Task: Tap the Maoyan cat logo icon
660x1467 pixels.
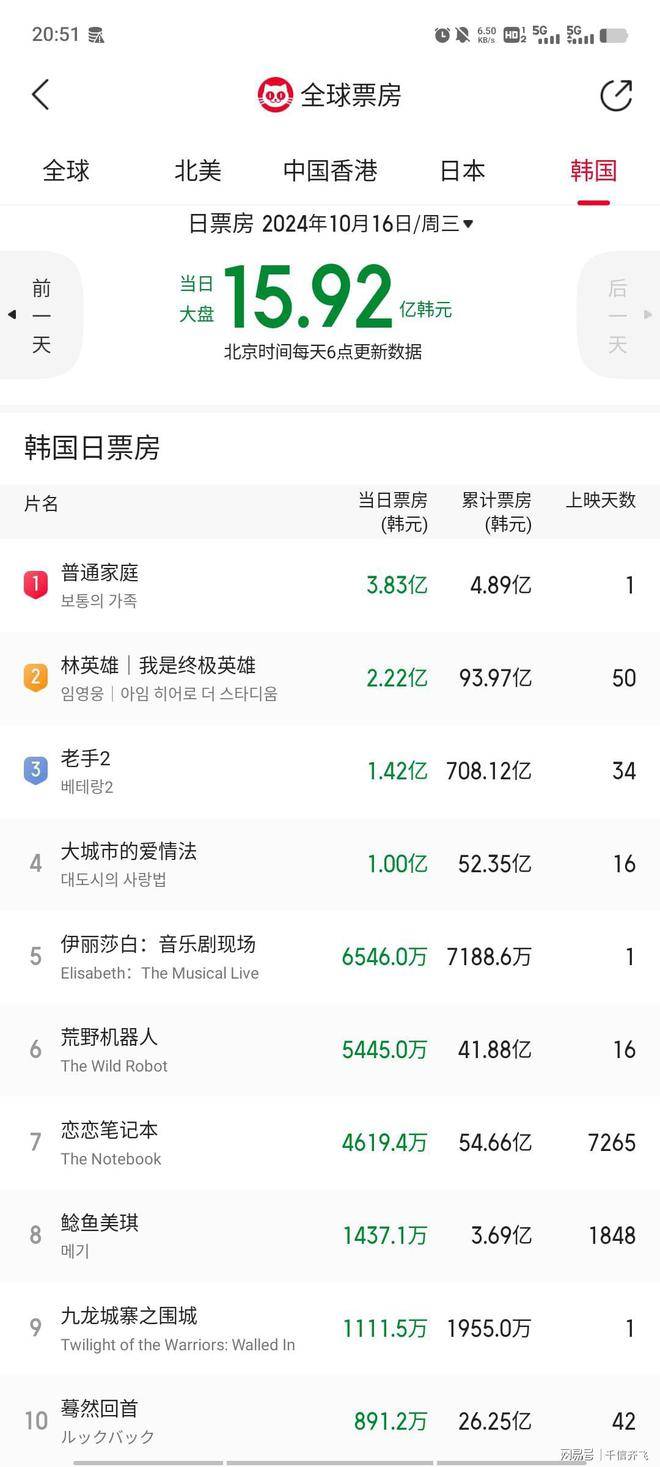Action: 275,95
